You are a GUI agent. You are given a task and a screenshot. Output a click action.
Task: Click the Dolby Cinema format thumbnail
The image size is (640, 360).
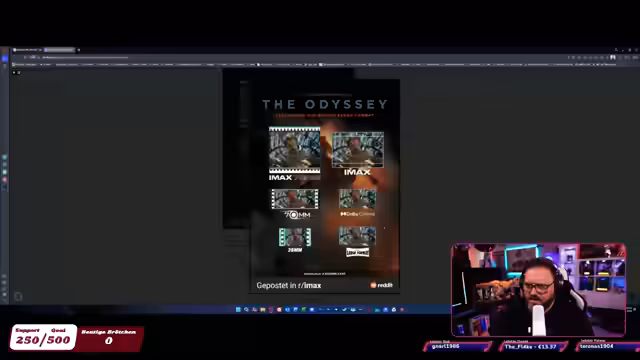tap(357, 199)
